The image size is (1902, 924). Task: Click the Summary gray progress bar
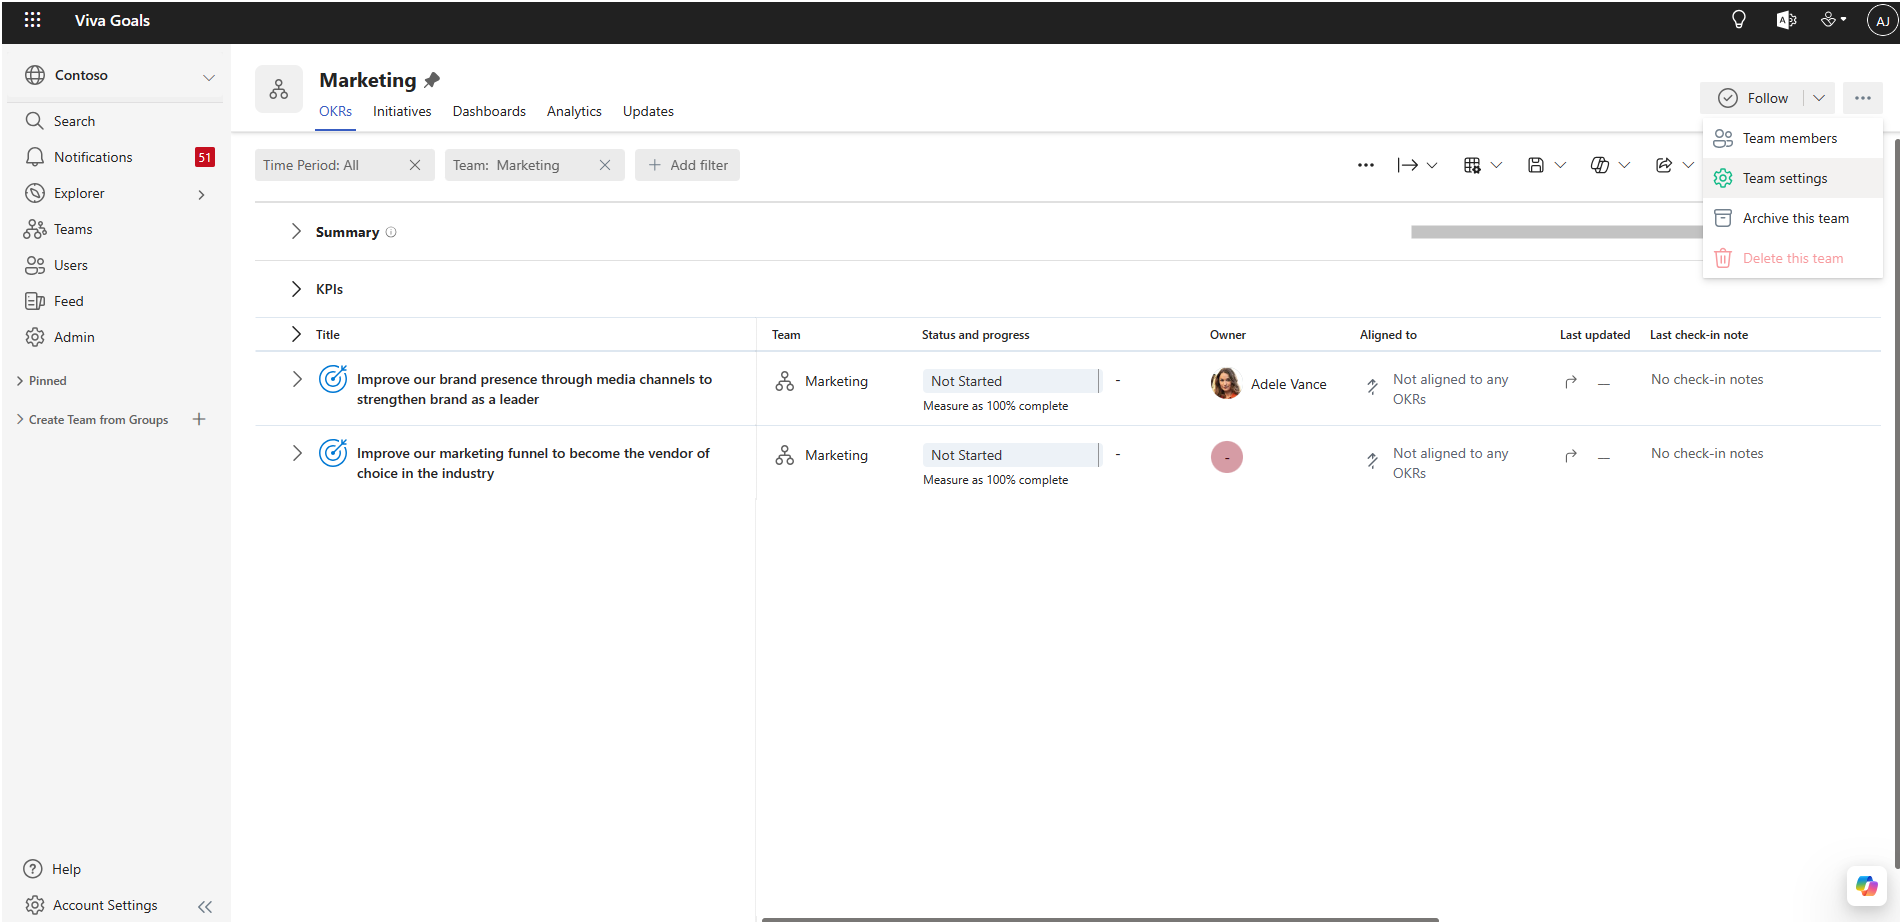point(1556,232)
